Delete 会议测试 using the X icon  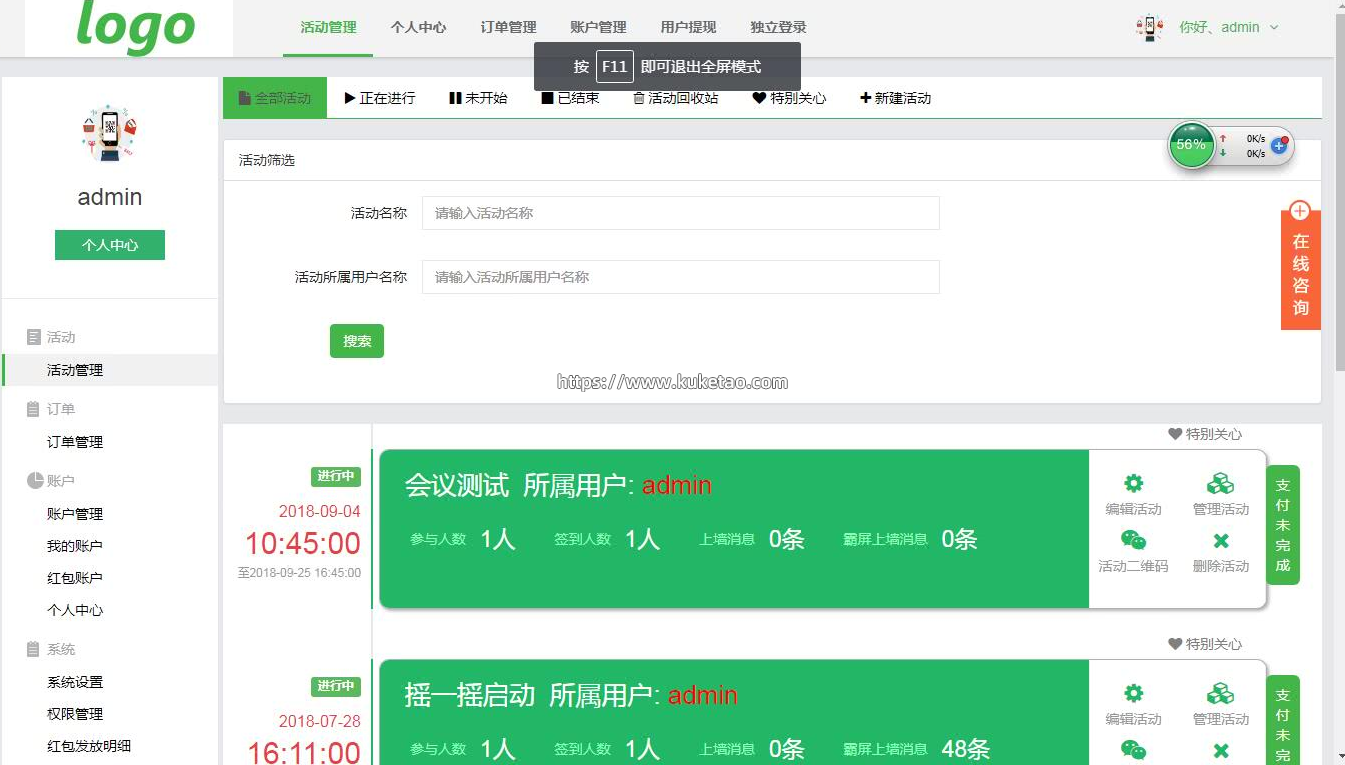point(1220,541)
